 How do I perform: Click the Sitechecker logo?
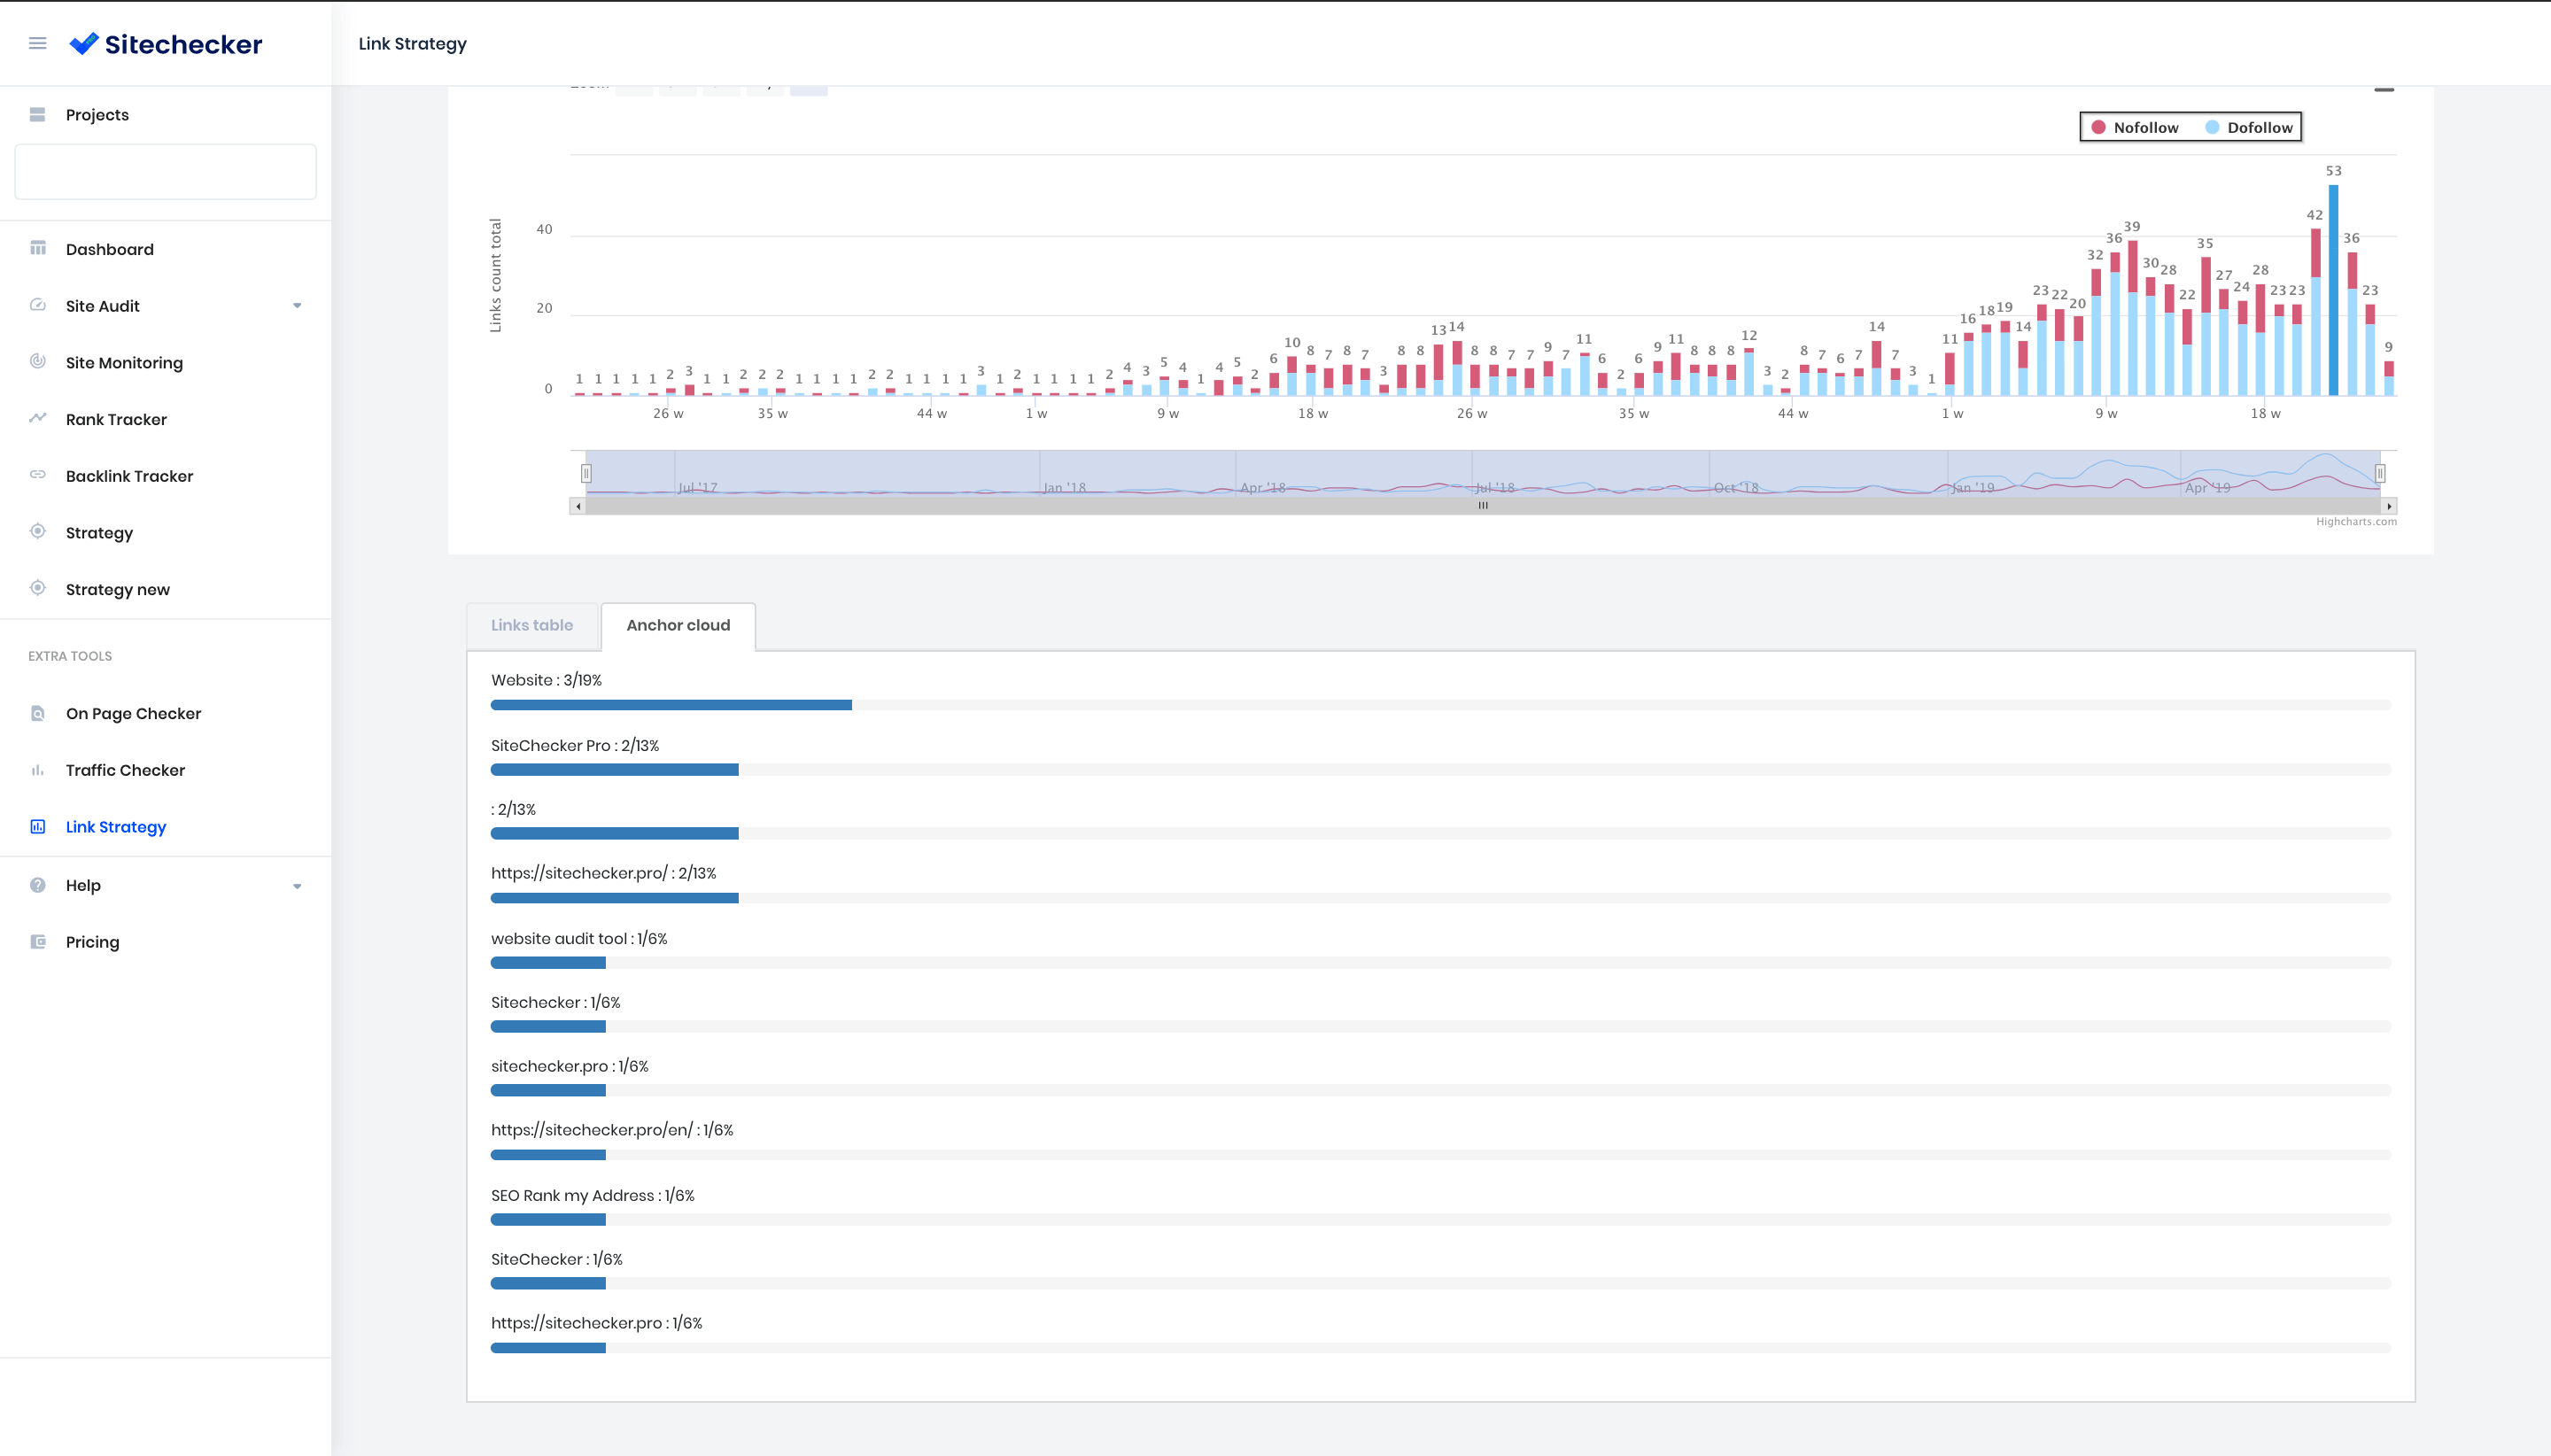pyautogui.click(x=166, y=44)
